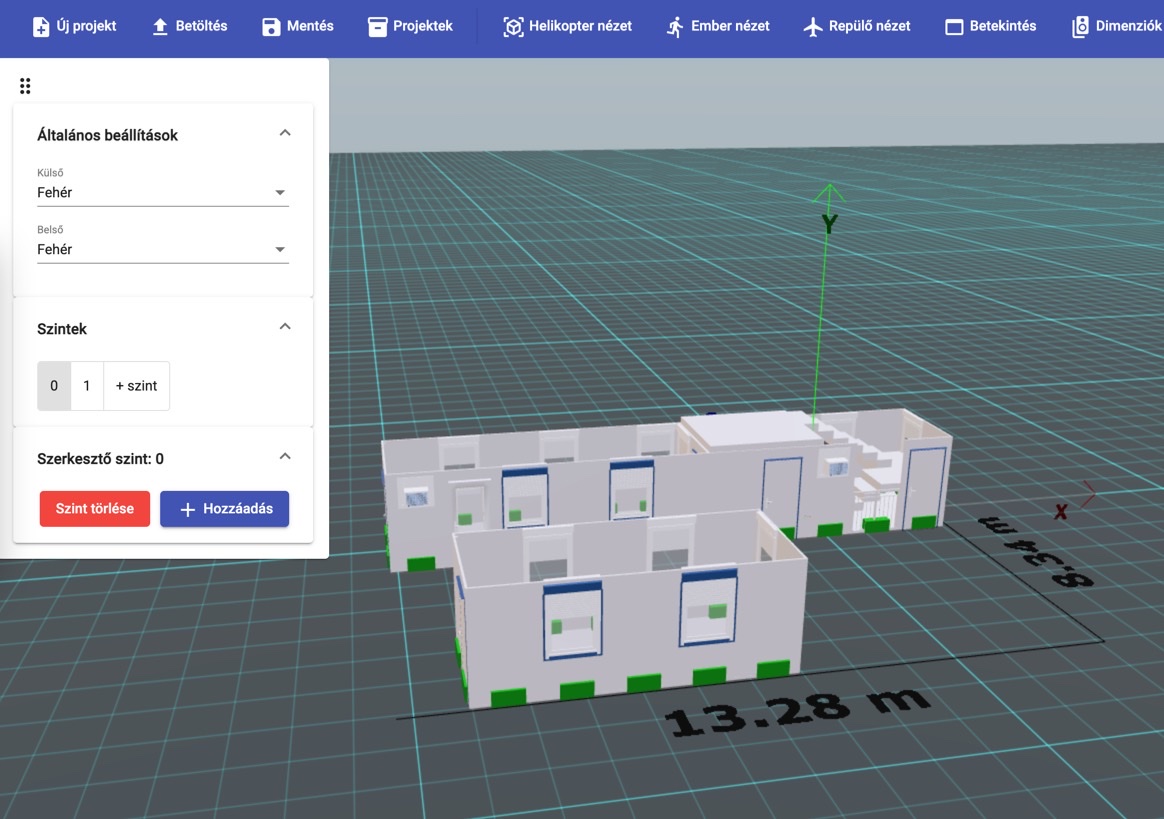Click the Dimenziók label

point(1128,26)
